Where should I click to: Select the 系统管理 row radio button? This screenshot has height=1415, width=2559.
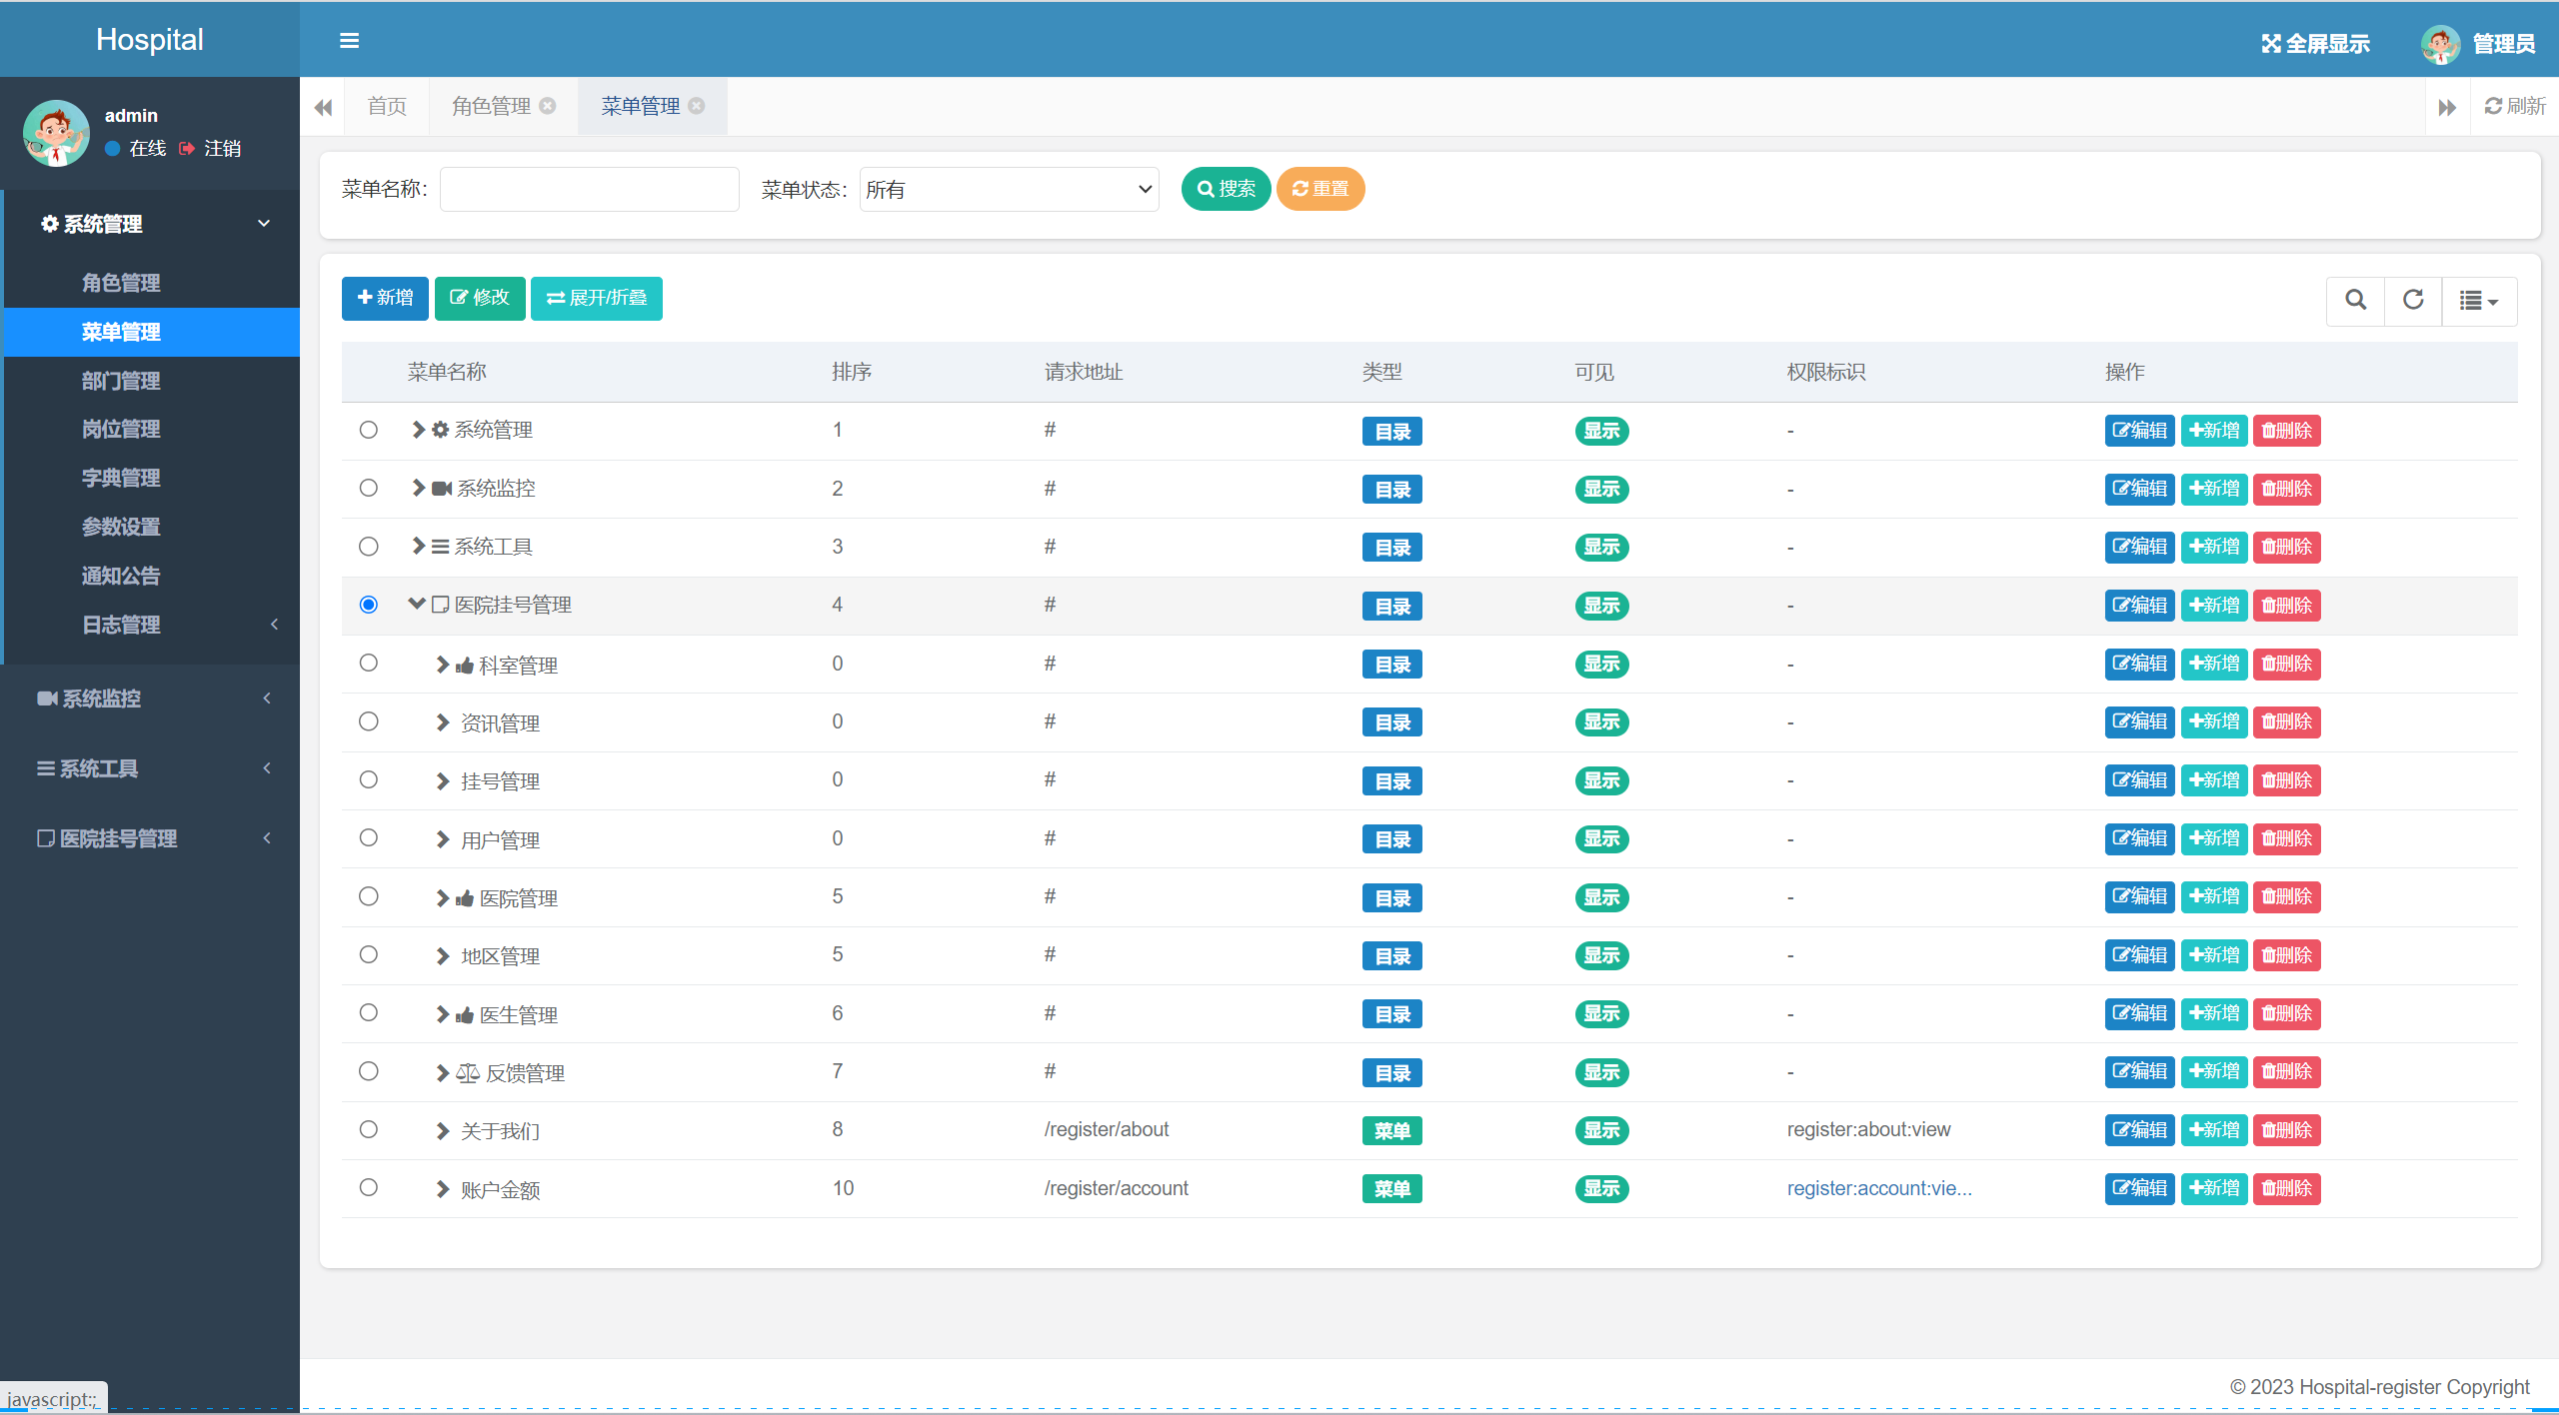(x=368, y=430)
